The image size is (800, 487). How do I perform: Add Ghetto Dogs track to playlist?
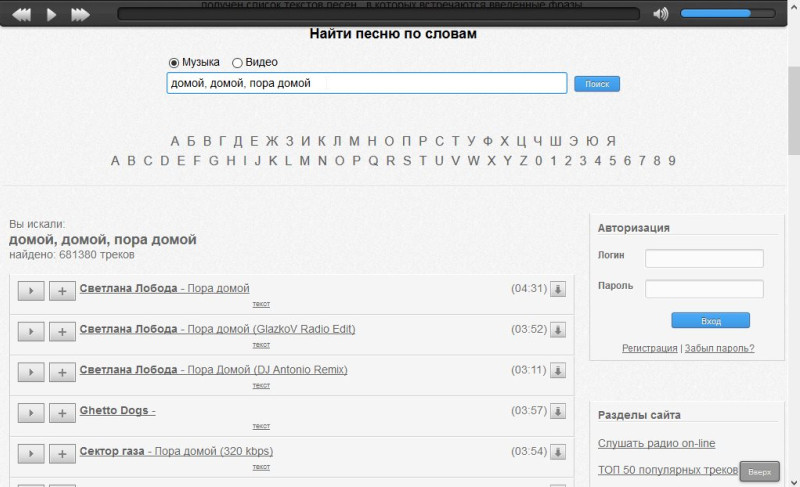62,413
